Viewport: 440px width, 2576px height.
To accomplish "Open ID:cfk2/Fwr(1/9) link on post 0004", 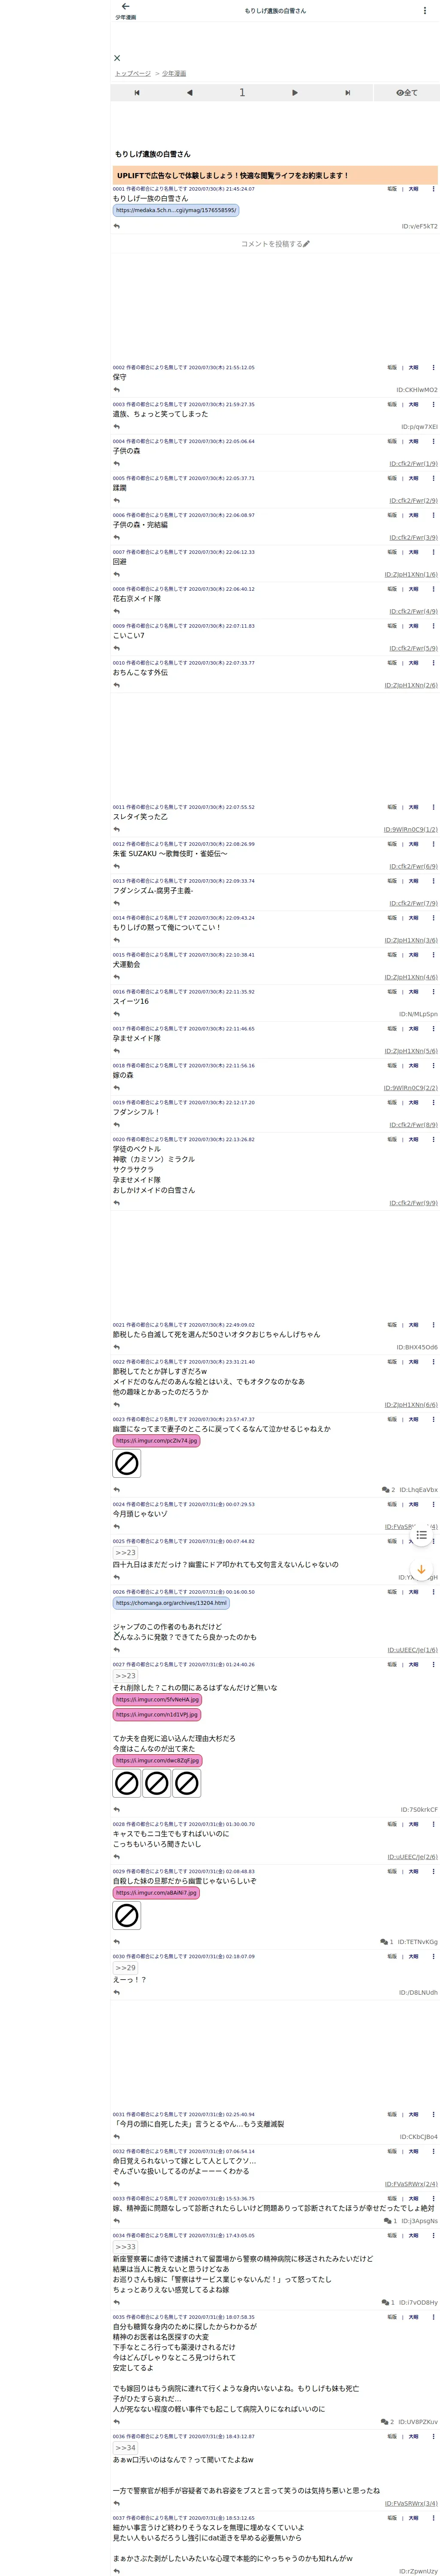I will [413, 464].
